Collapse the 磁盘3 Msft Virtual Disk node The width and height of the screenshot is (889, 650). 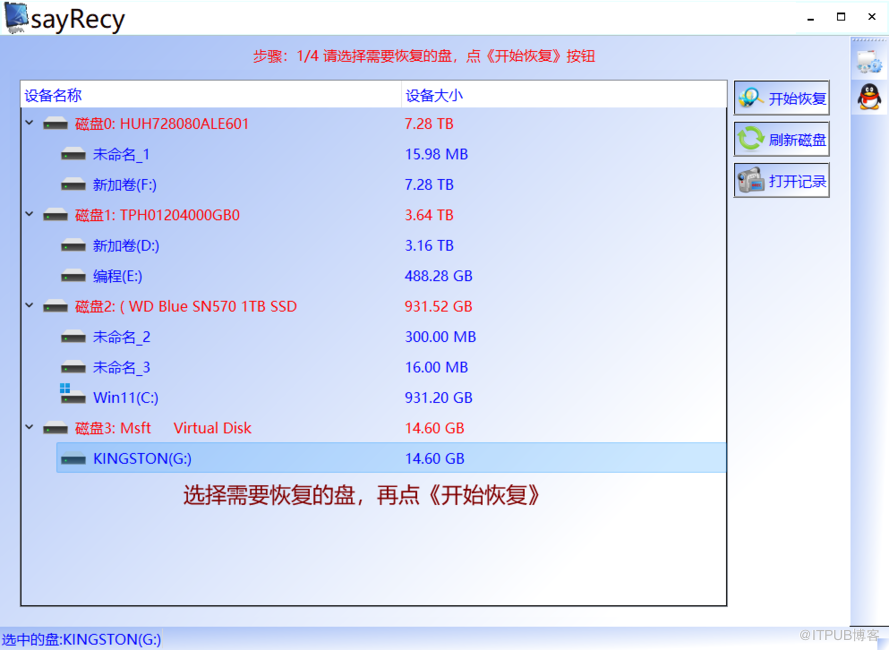click(x=29, y=427)
